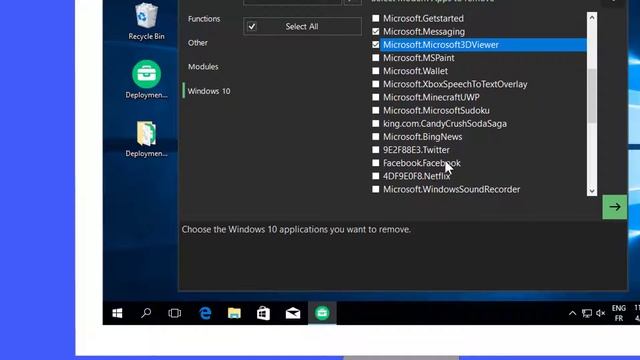The width and height of the screenshot is (640, 360).
Task: Open Mail app from taskbar
Action: [x=293, y=313]
